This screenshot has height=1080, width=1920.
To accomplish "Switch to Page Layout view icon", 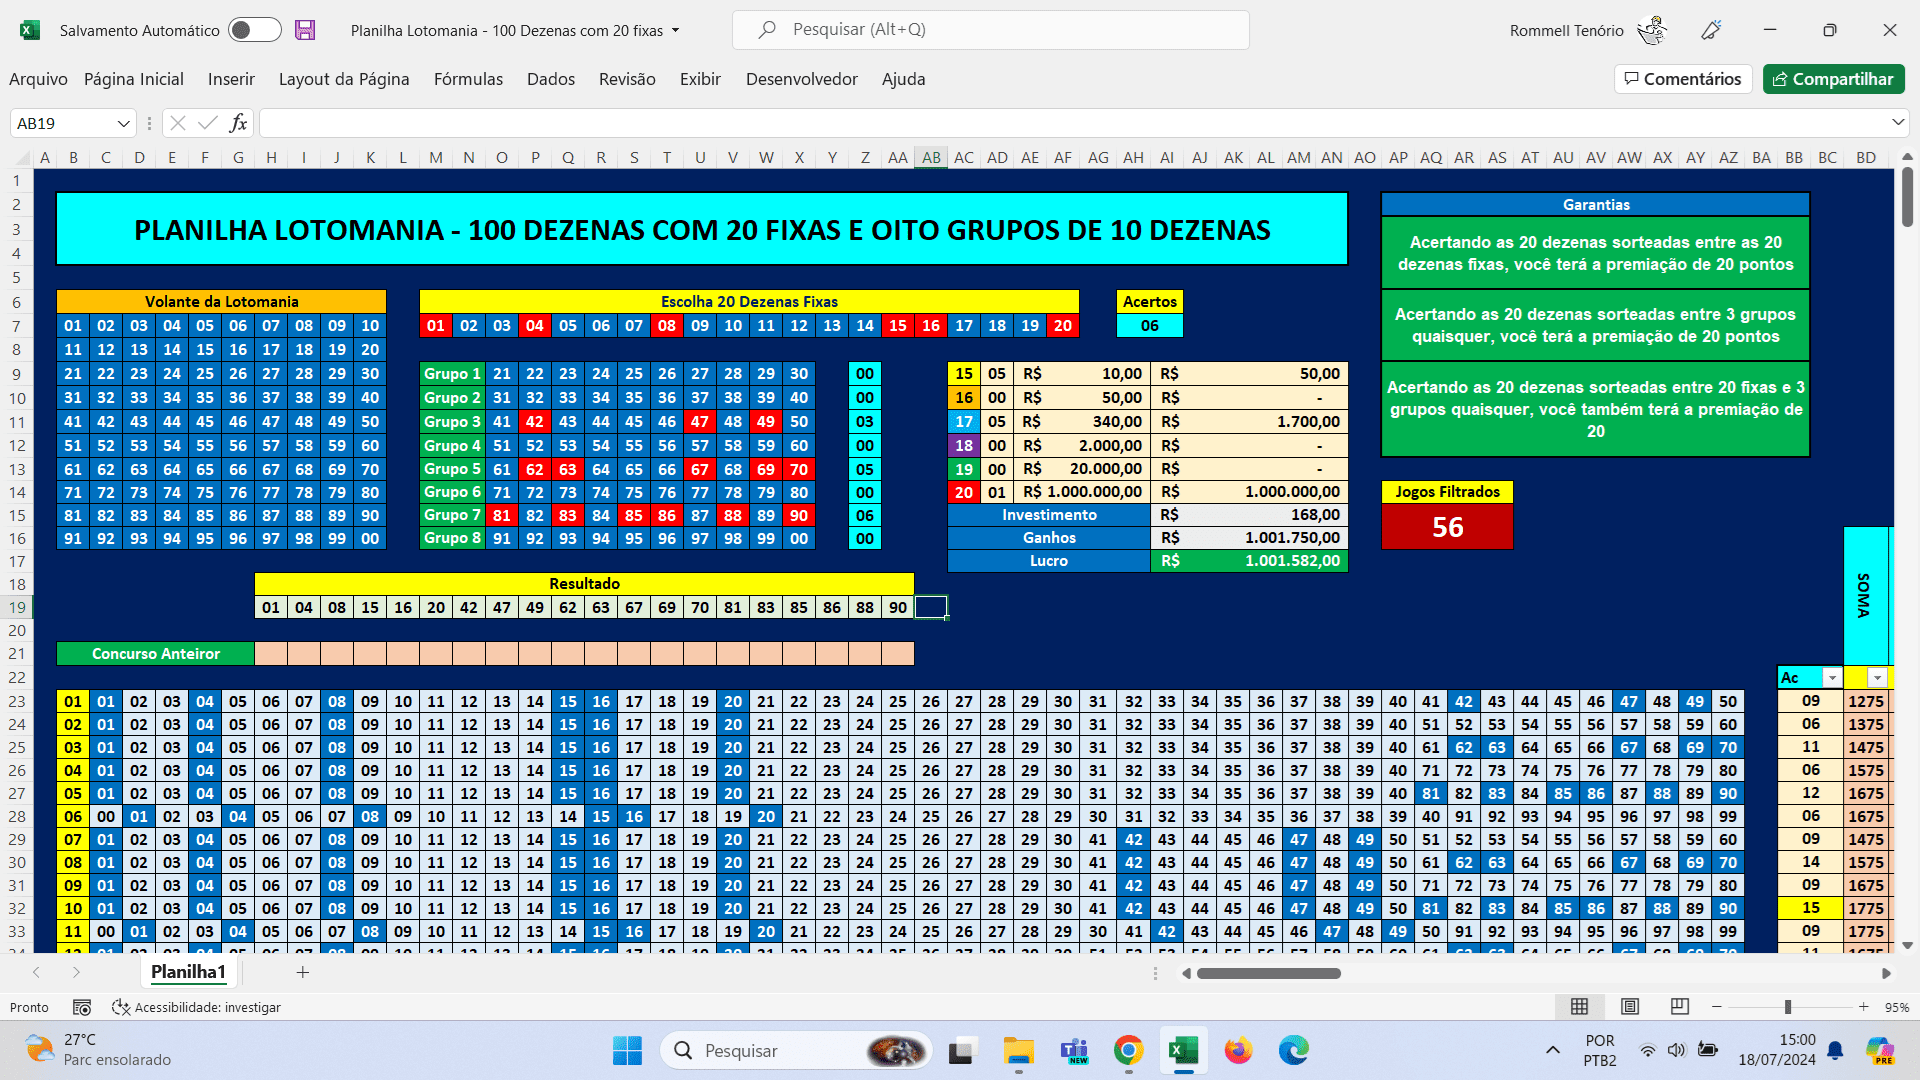I will (x=1630, y=1007).
